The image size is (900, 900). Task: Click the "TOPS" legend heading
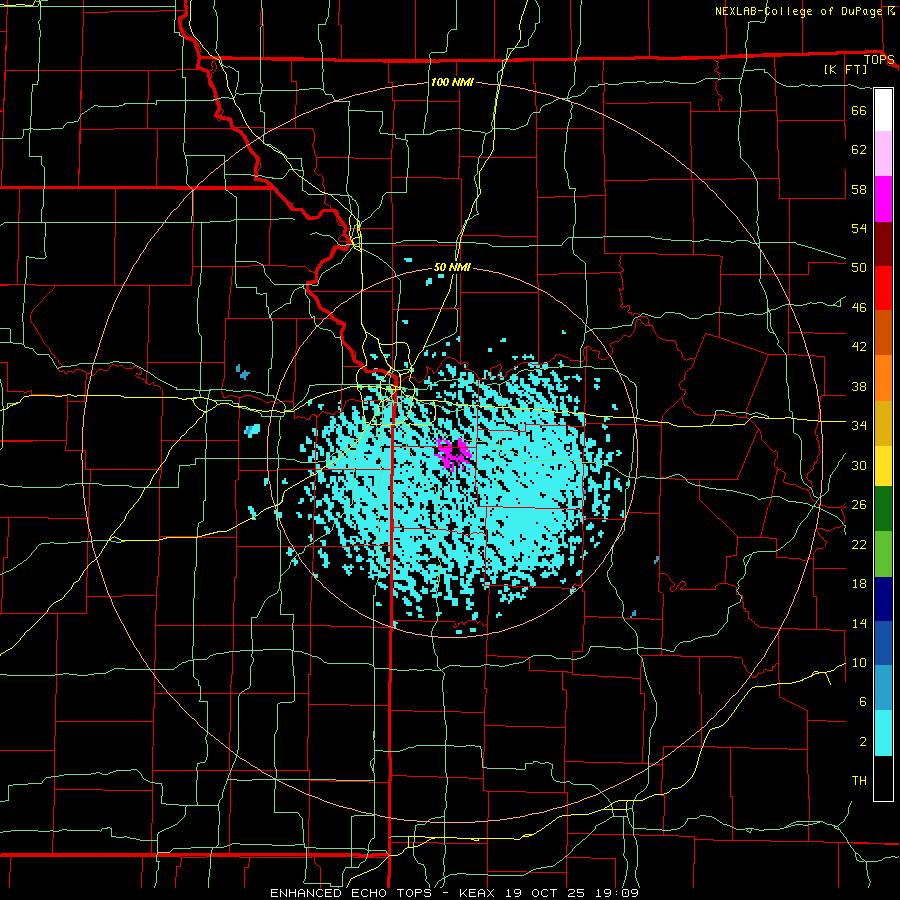(x=879, y=59)
